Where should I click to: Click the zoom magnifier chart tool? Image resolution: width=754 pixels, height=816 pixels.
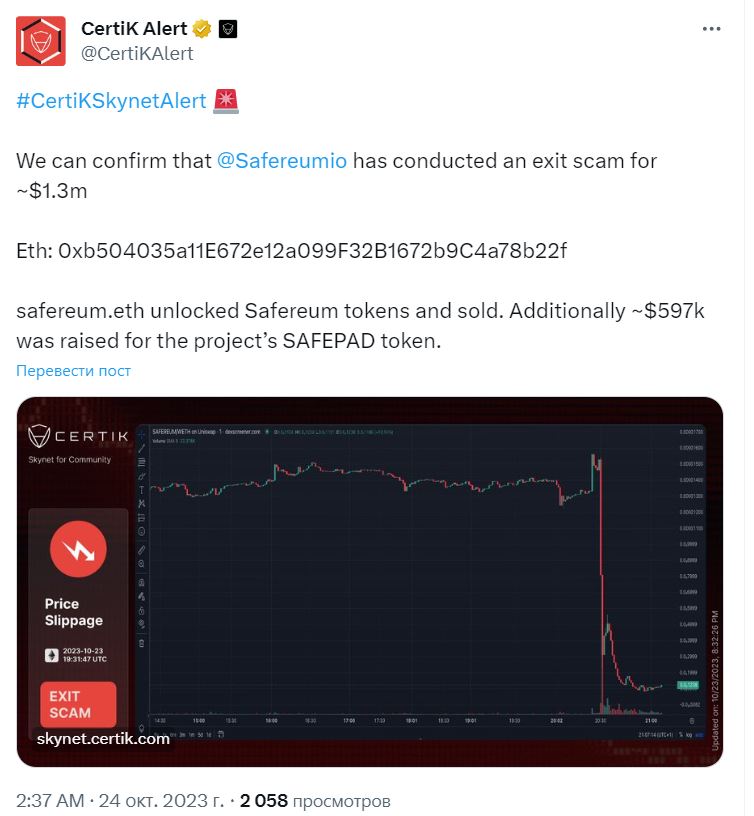(x=142, y=564)
